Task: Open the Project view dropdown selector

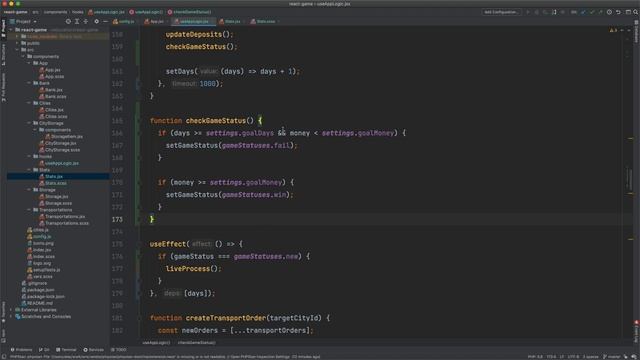Action: tap(24, 21)
